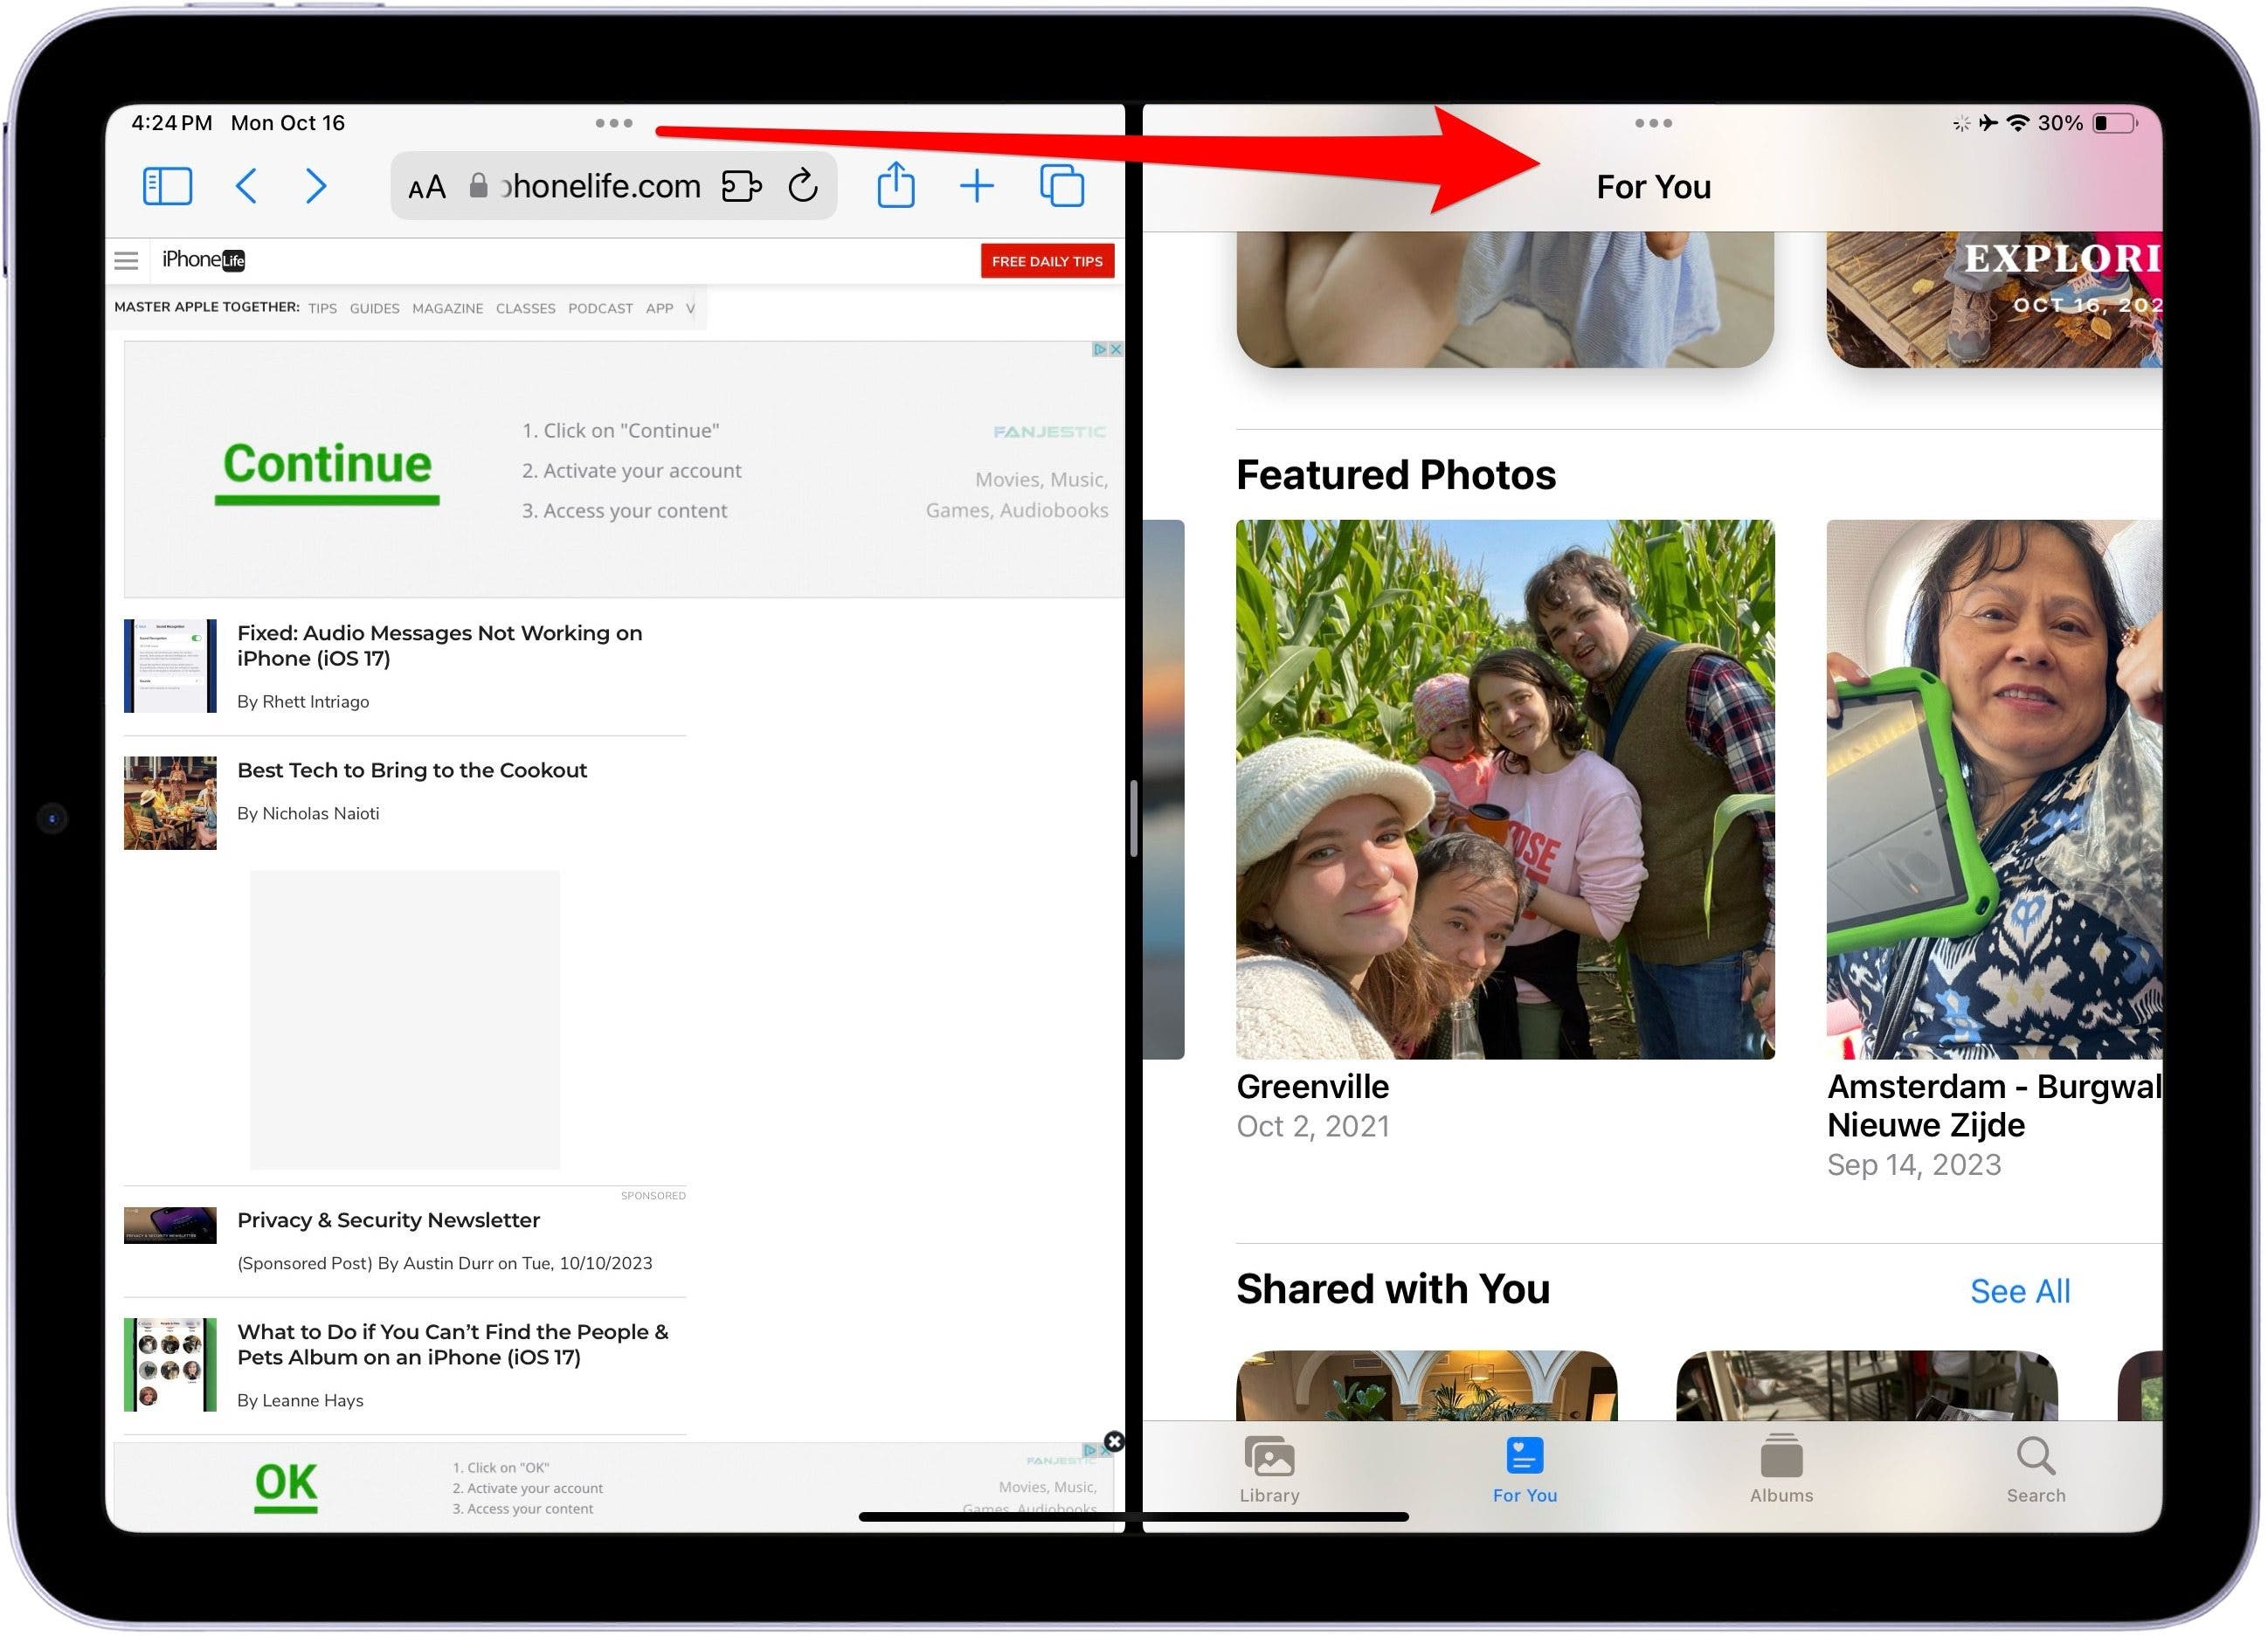Show the Safari tab overview icon
This screenshot has height=1637, width=2268.
[x=1063, y=187]
